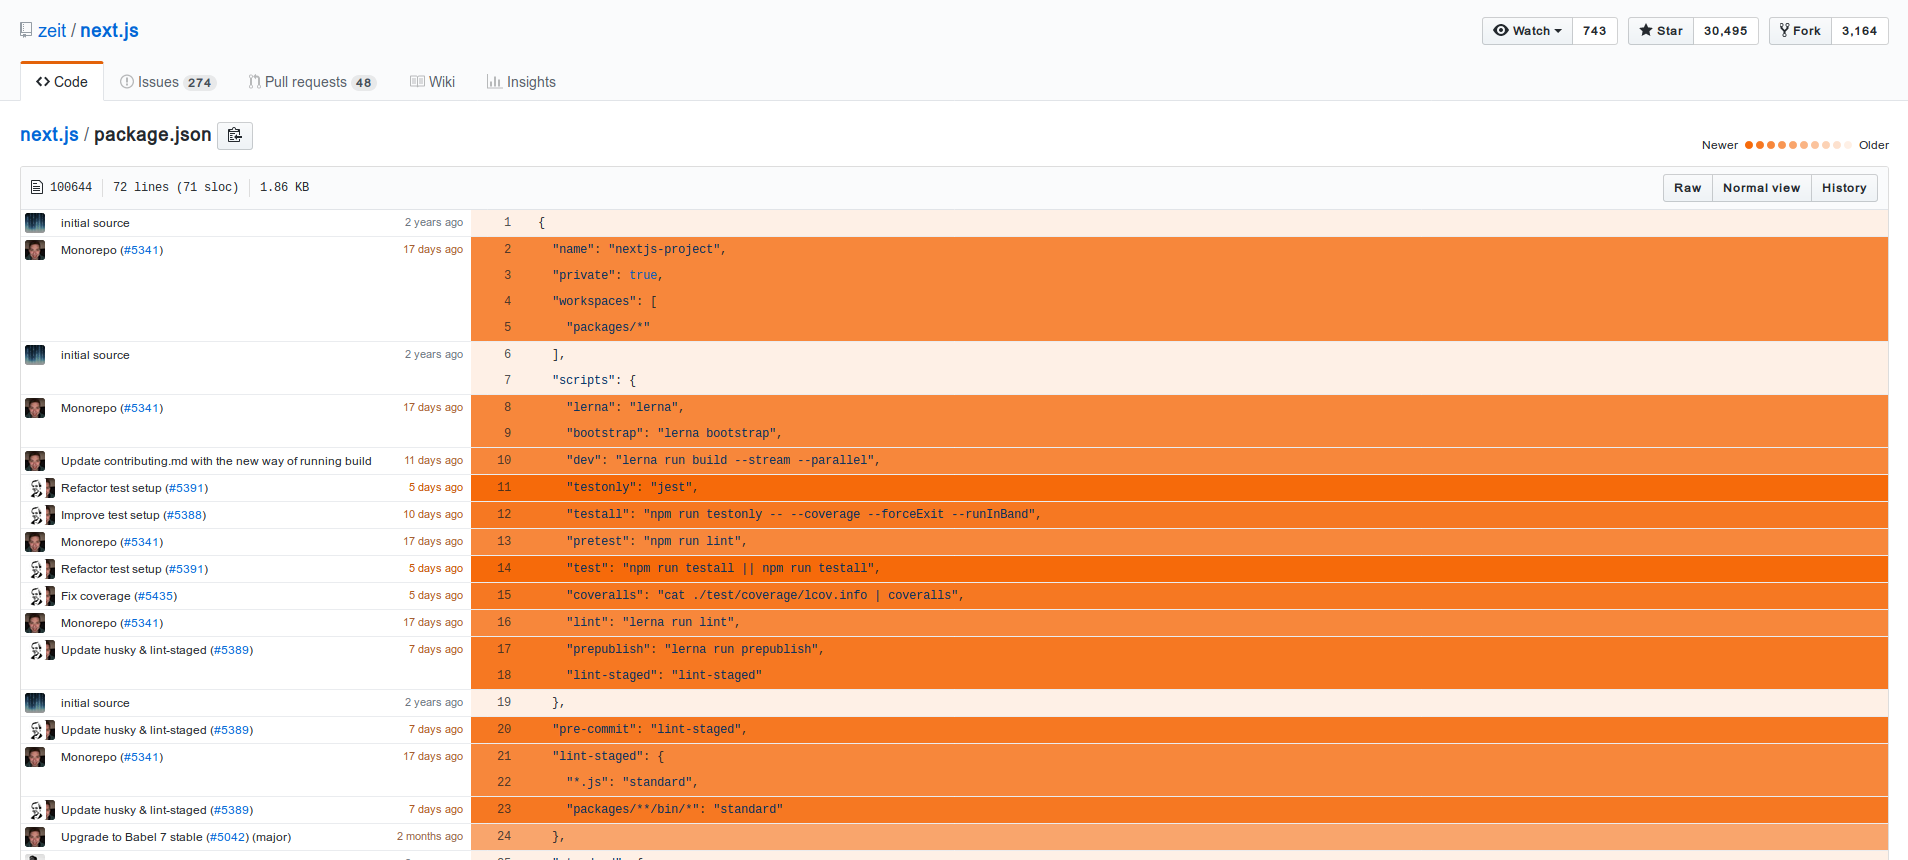Click the '11 days ago' timestamp
The width and height of the screenshot is (1908, 860).
click(x=434, y=461)
